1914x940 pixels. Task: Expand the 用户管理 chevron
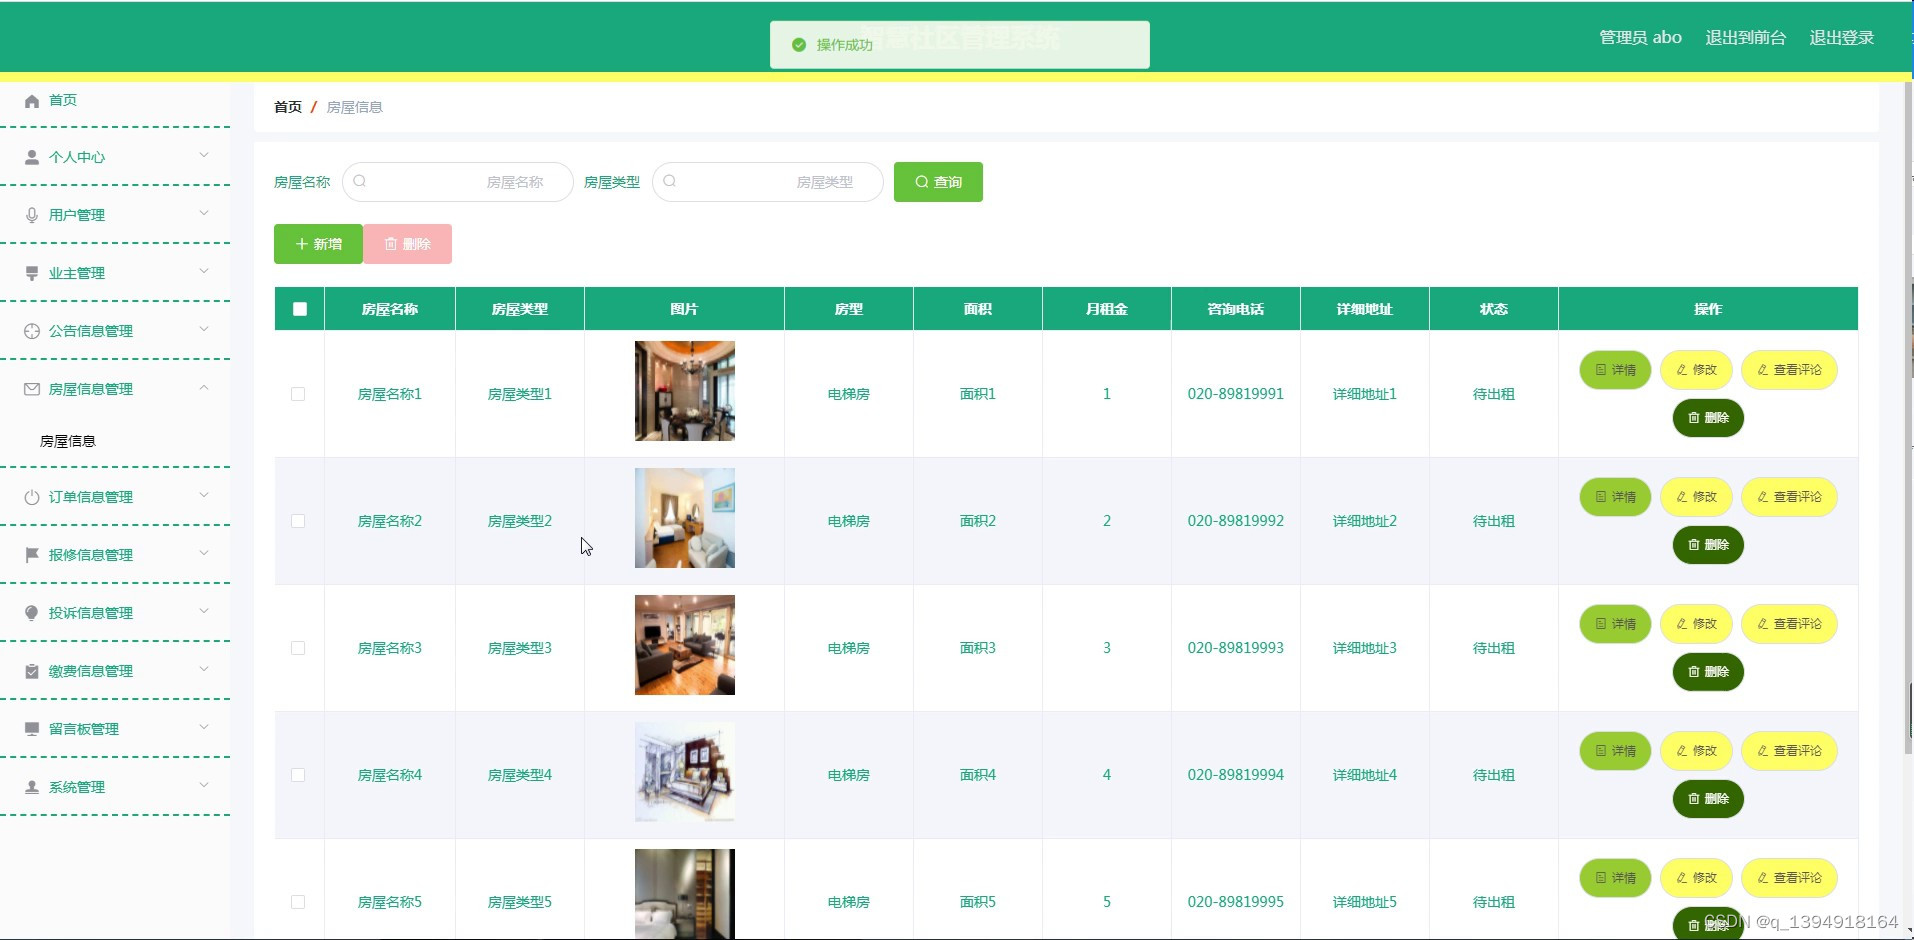204,213
